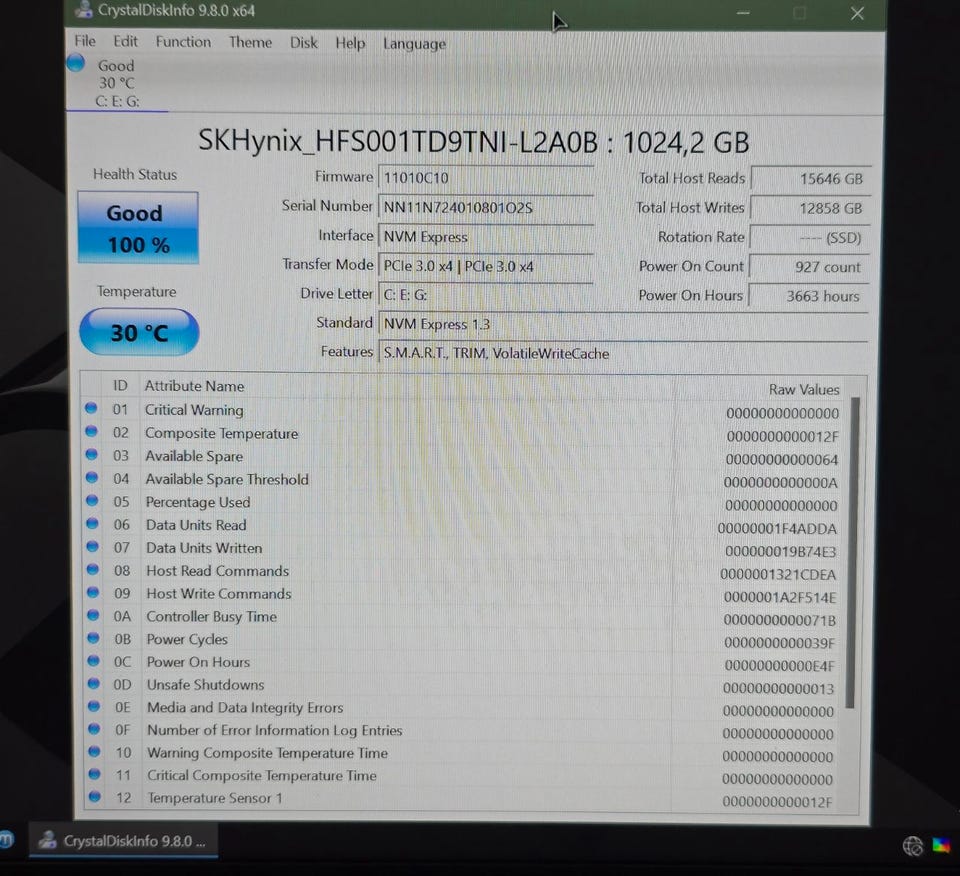Click Total Host Writes value 12858 GB
Image resolution: width=960 pixels, height=876 pixels.
810,208
